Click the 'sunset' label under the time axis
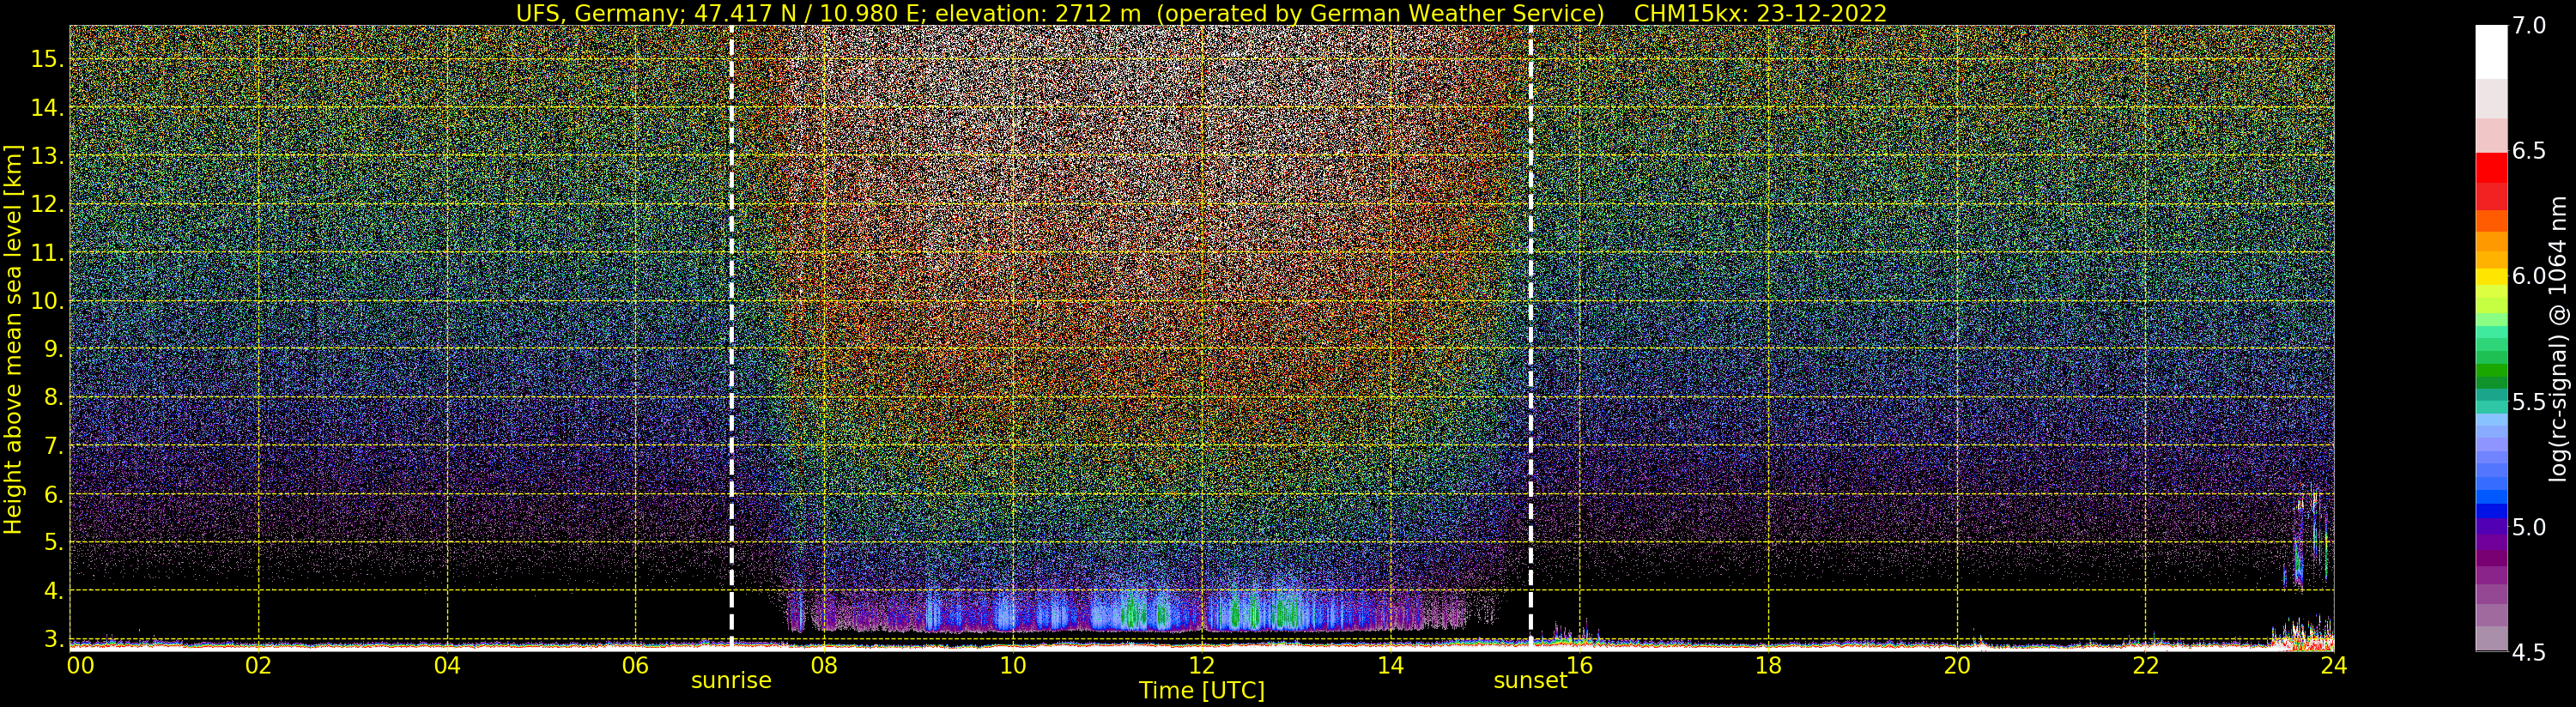 (1530, 681)
